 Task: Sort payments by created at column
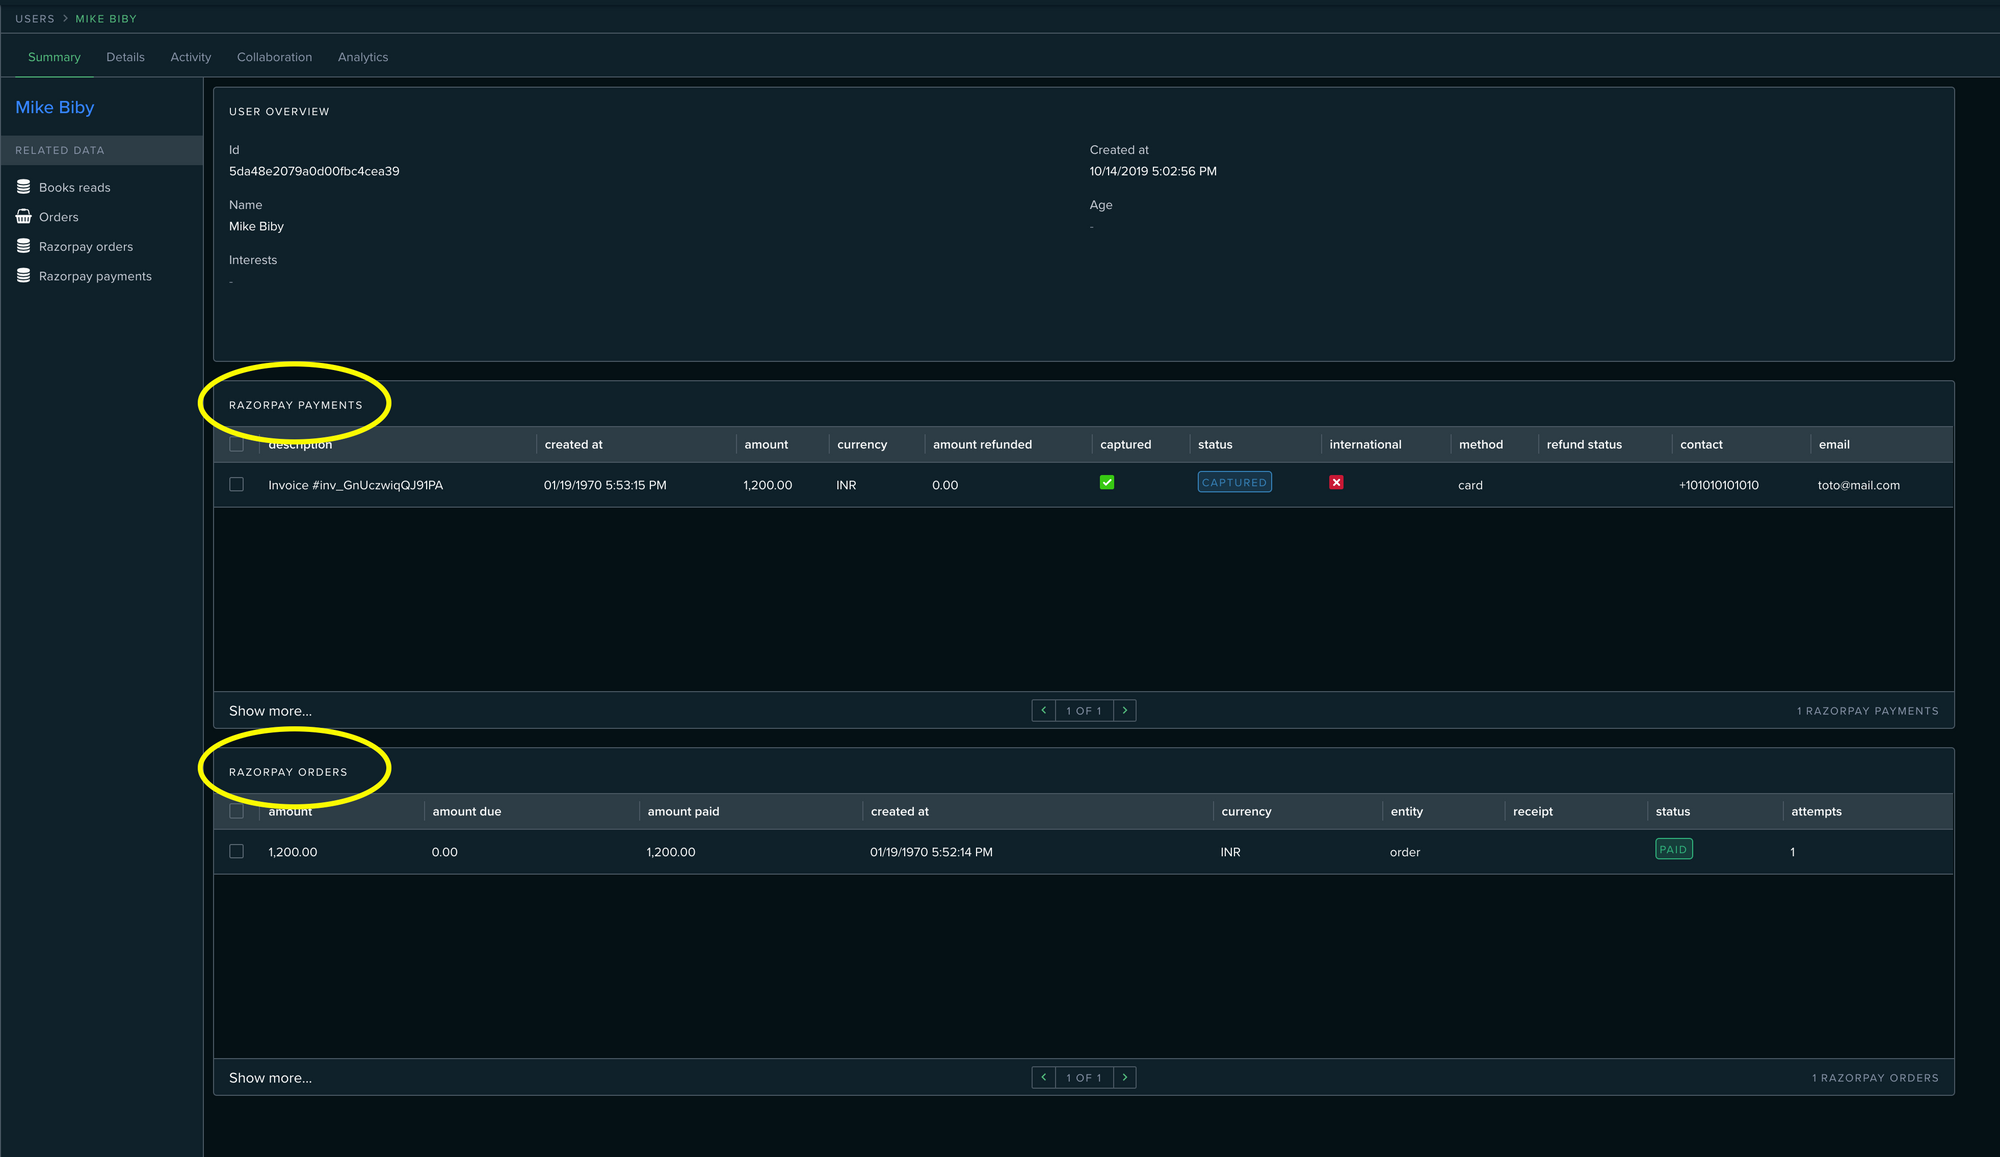click(x=574, y=445)
